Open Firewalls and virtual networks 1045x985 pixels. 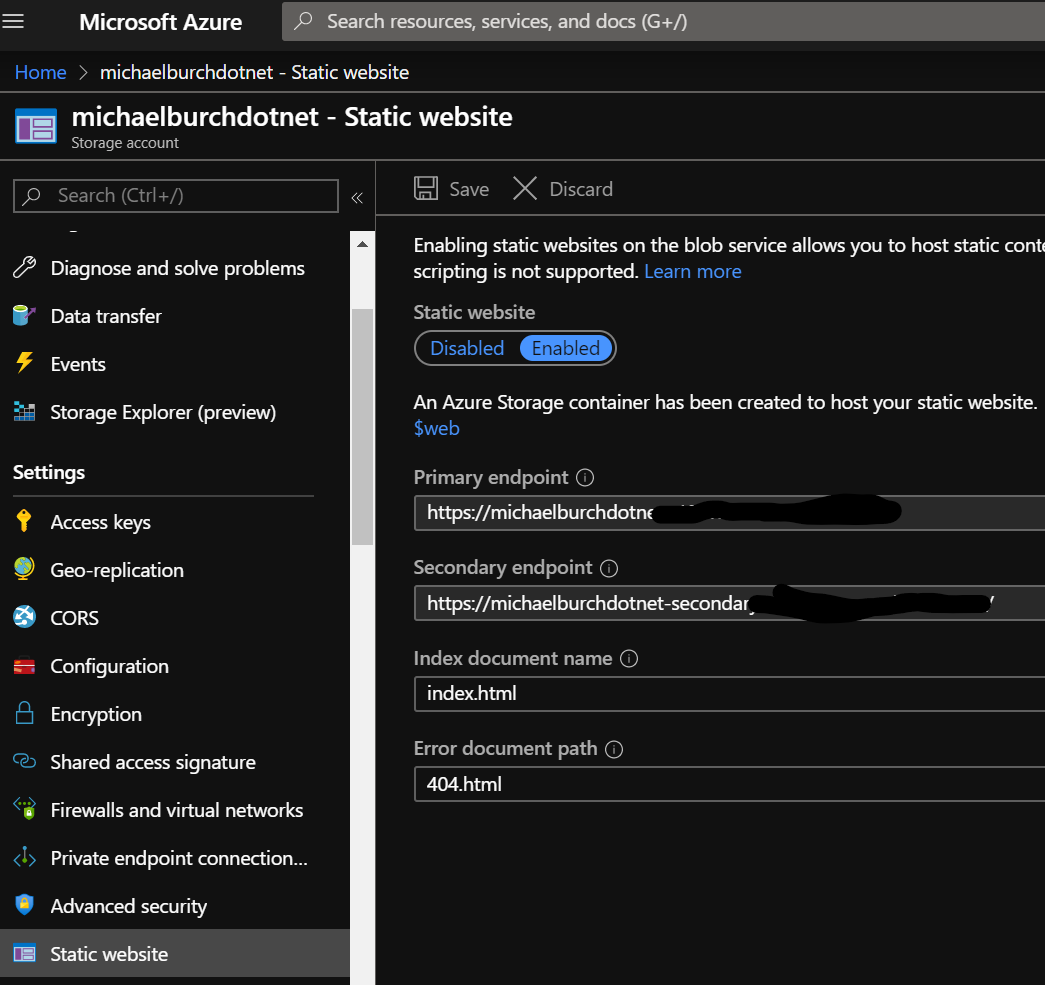click(x=175, y=809)
